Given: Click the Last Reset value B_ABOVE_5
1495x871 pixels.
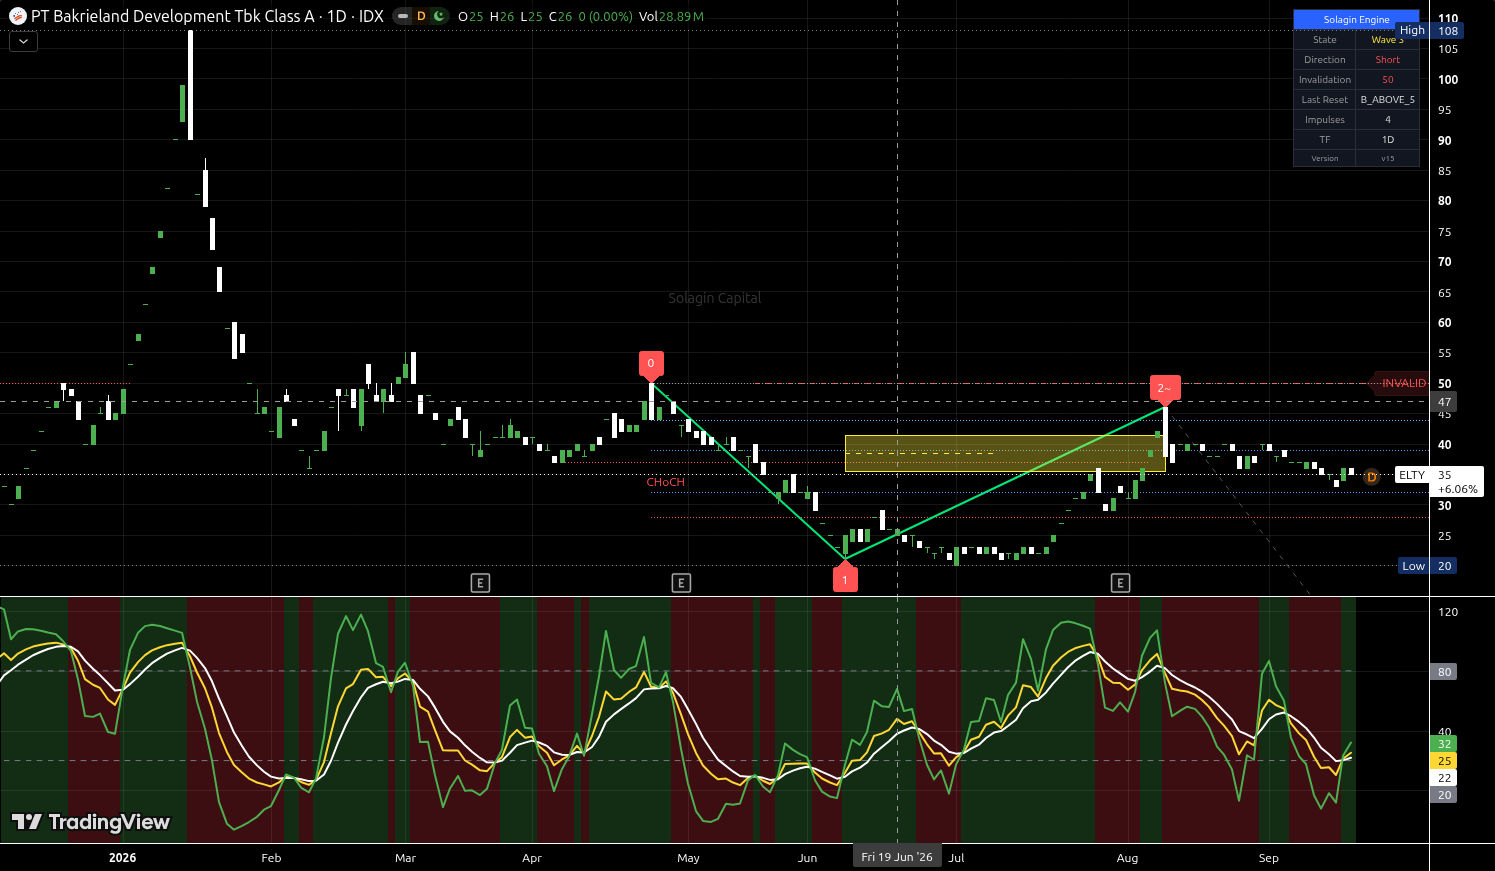Looking at the screenshot, I should (x=1387, y=100).
